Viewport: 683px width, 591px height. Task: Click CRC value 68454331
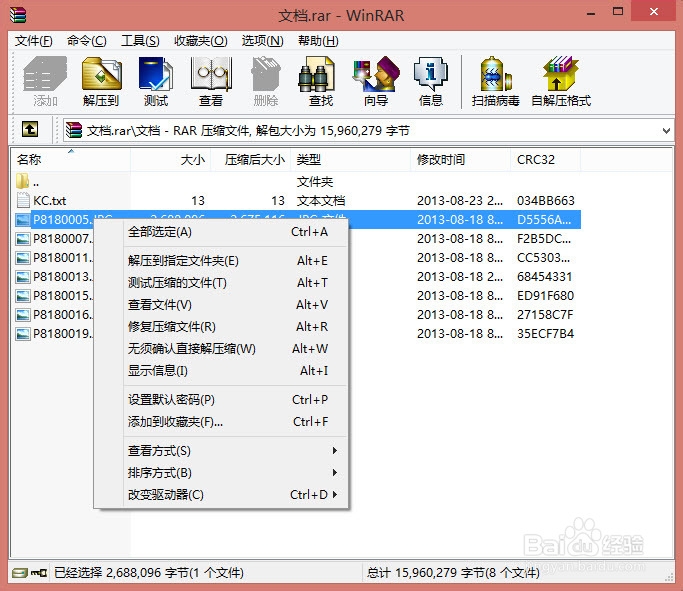544,277
